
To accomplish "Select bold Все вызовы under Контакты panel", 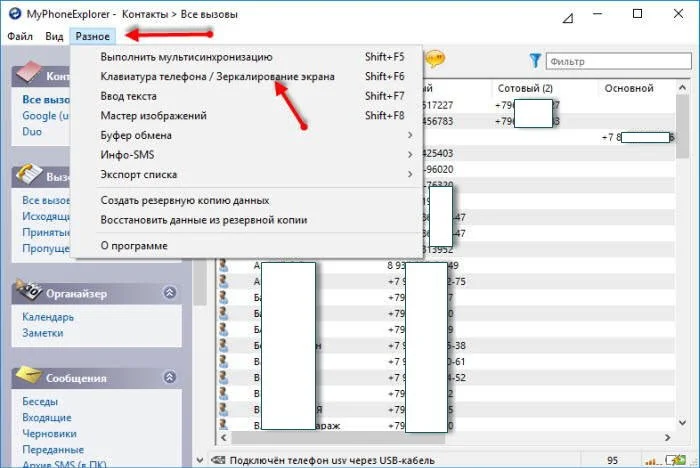I will [x=46, y=100].
